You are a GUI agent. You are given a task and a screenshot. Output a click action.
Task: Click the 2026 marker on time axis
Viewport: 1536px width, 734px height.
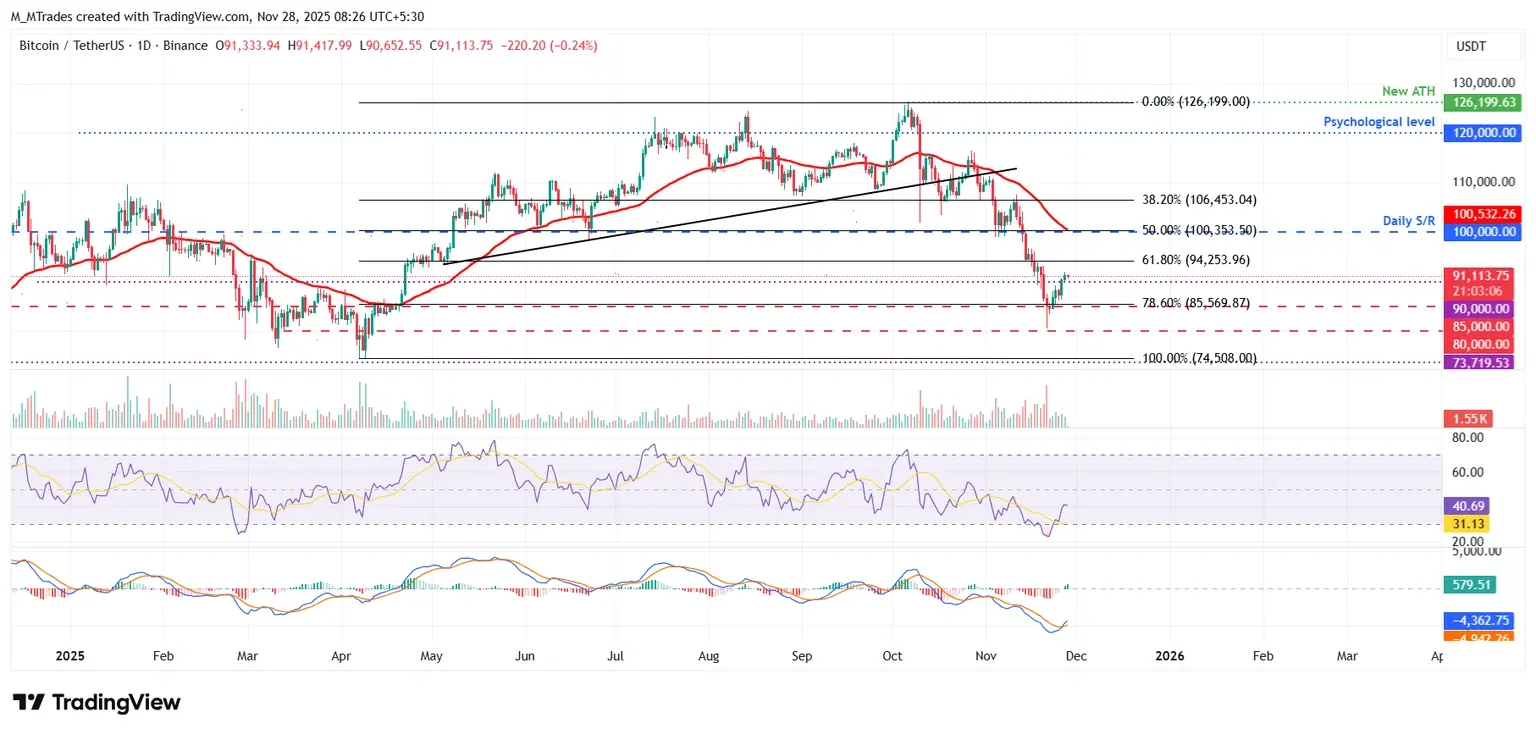click(x=1169, y=656)
